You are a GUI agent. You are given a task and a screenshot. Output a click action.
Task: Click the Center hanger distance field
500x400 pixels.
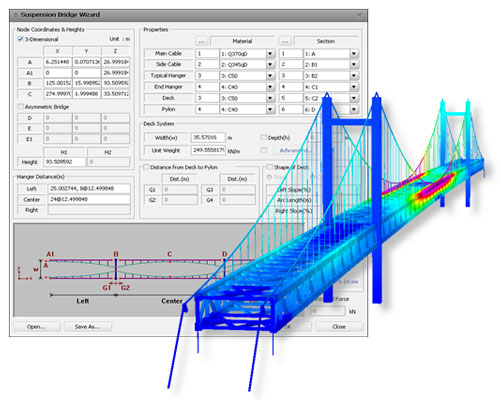(x=89, y=199)
